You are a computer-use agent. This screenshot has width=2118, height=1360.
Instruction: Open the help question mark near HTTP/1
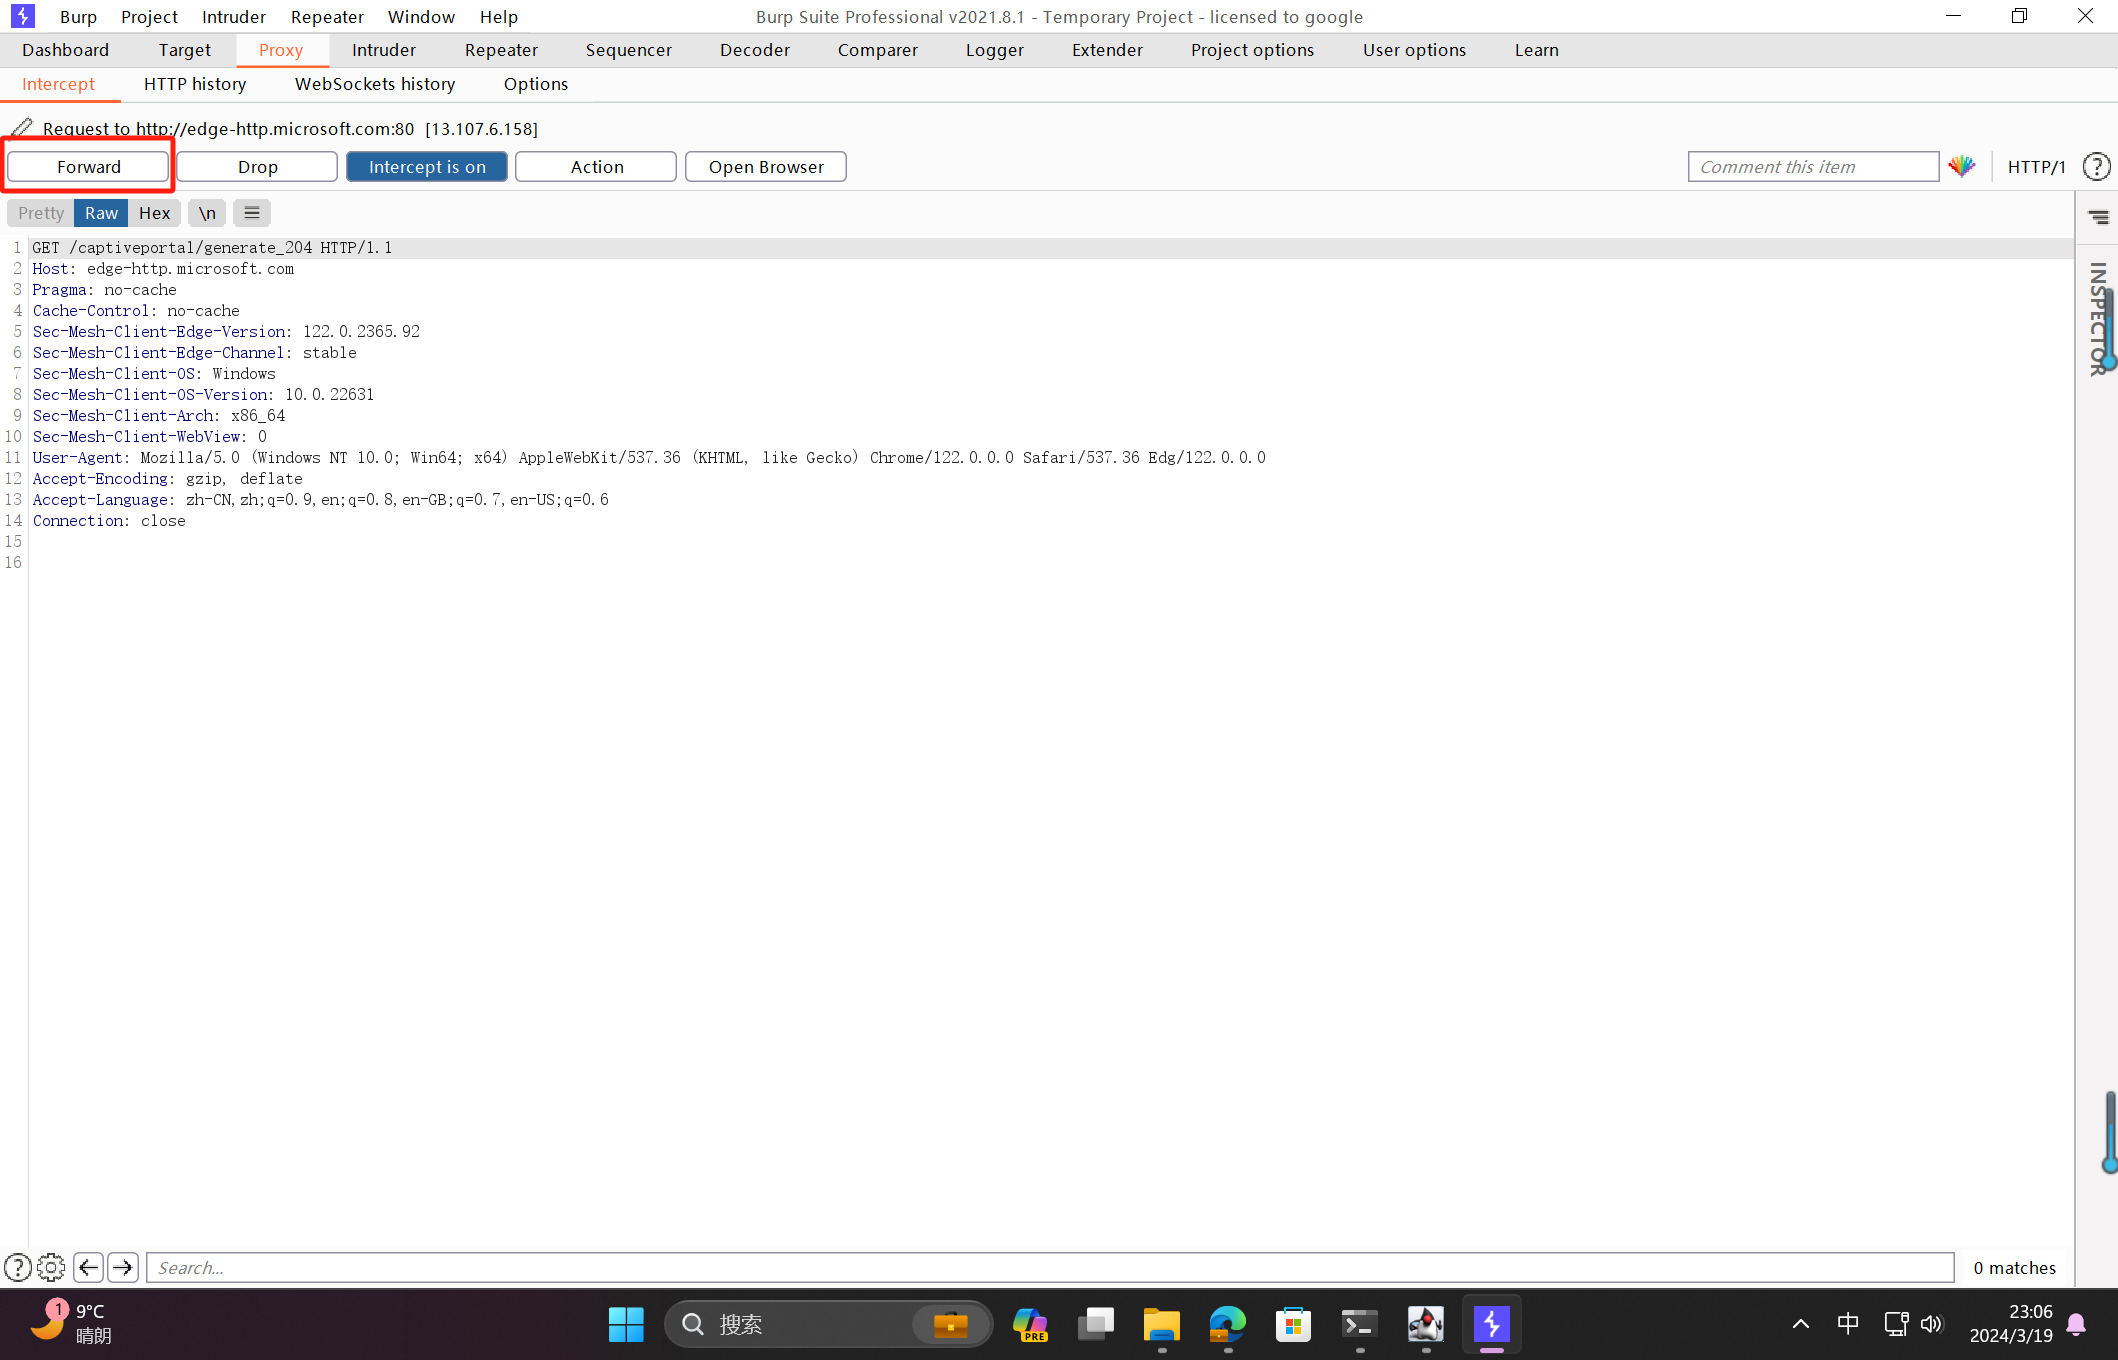point(2096,166)
